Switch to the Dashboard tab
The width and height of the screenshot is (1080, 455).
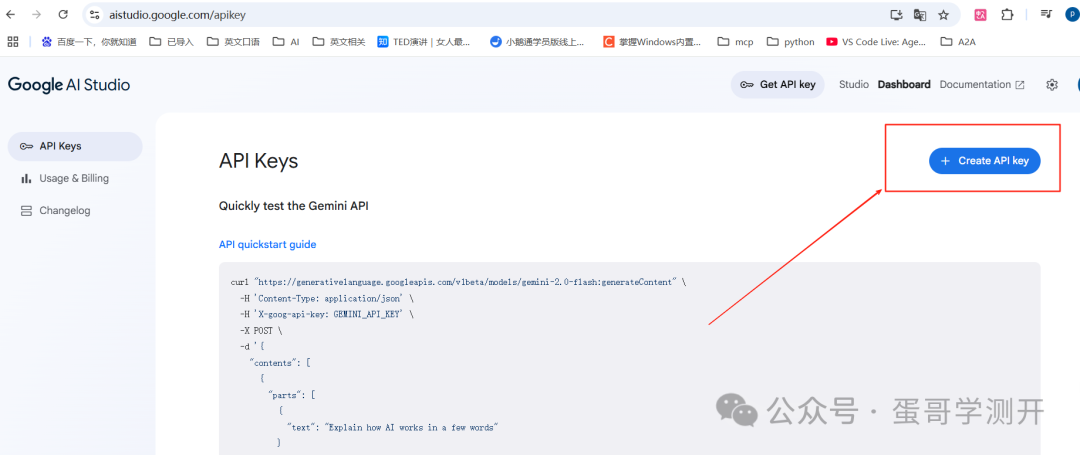904,85
